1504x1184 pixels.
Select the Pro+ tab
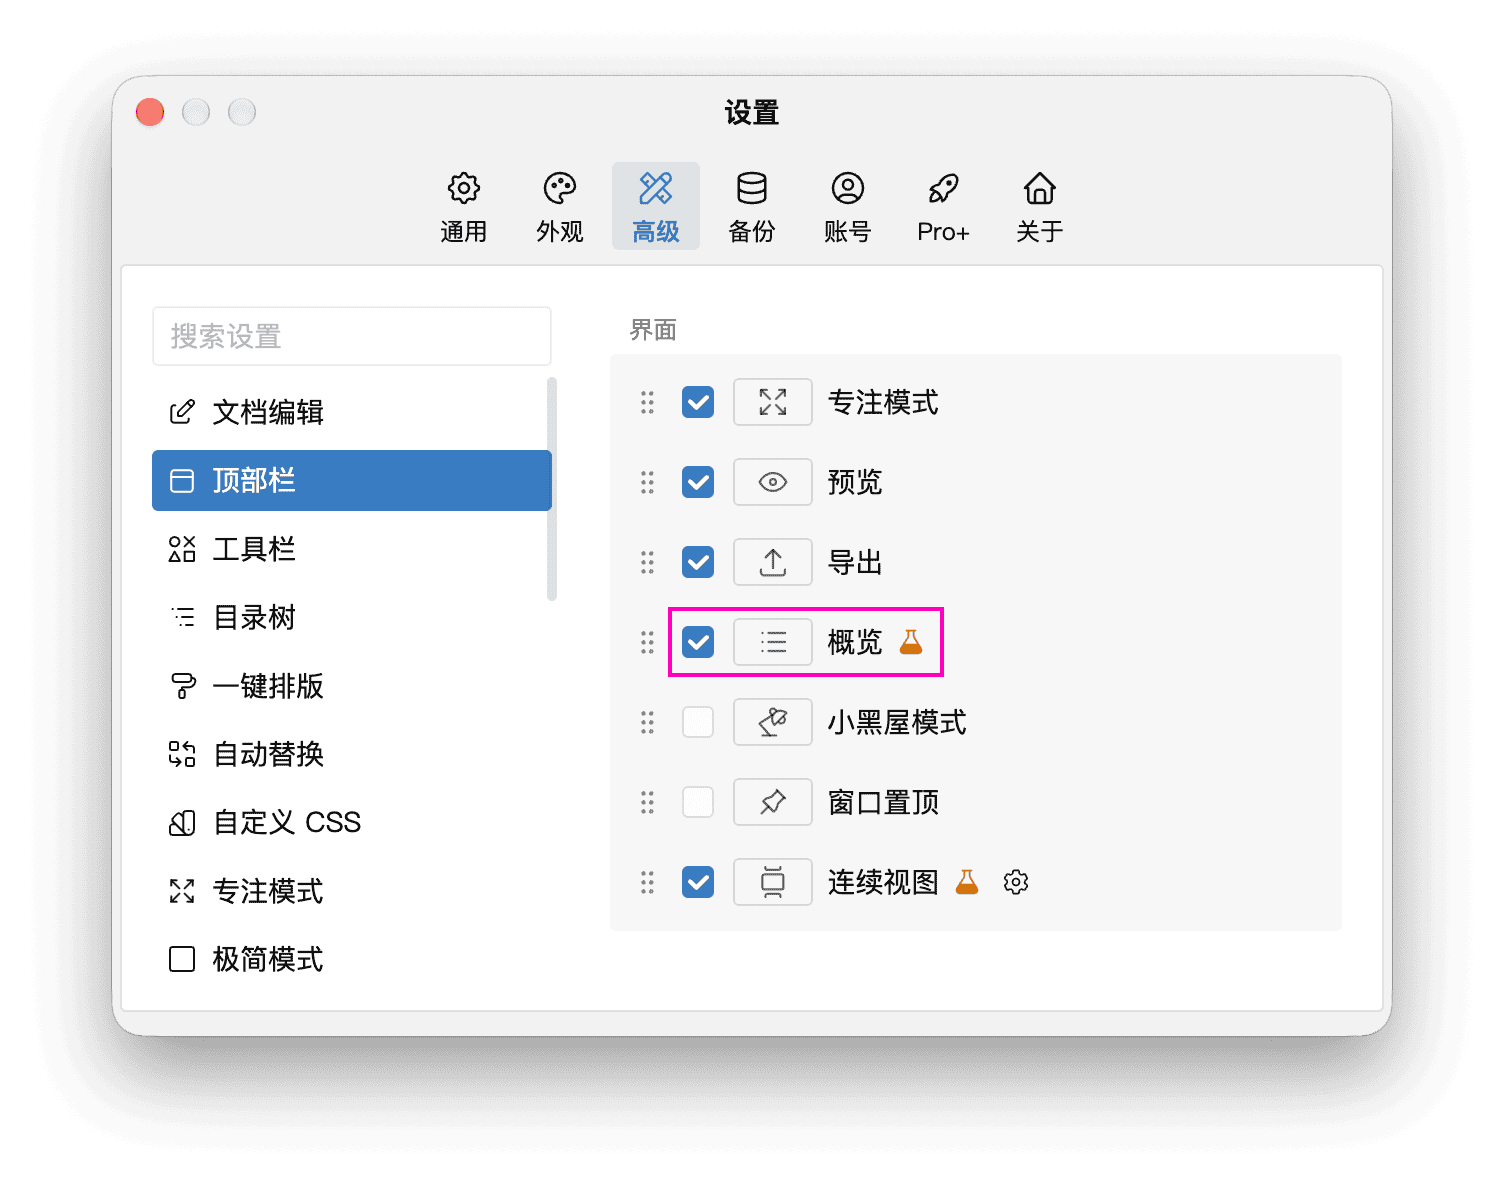point(944,206)
